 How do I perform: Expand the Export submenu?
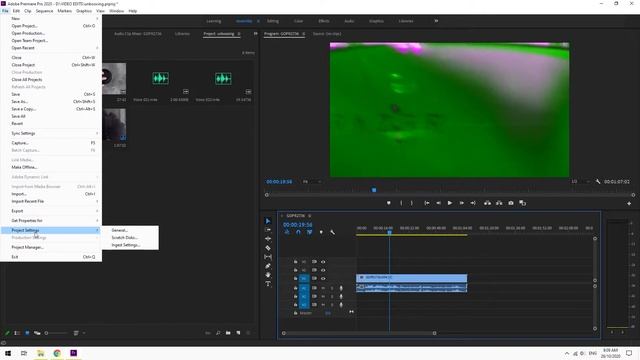(51, 211)
